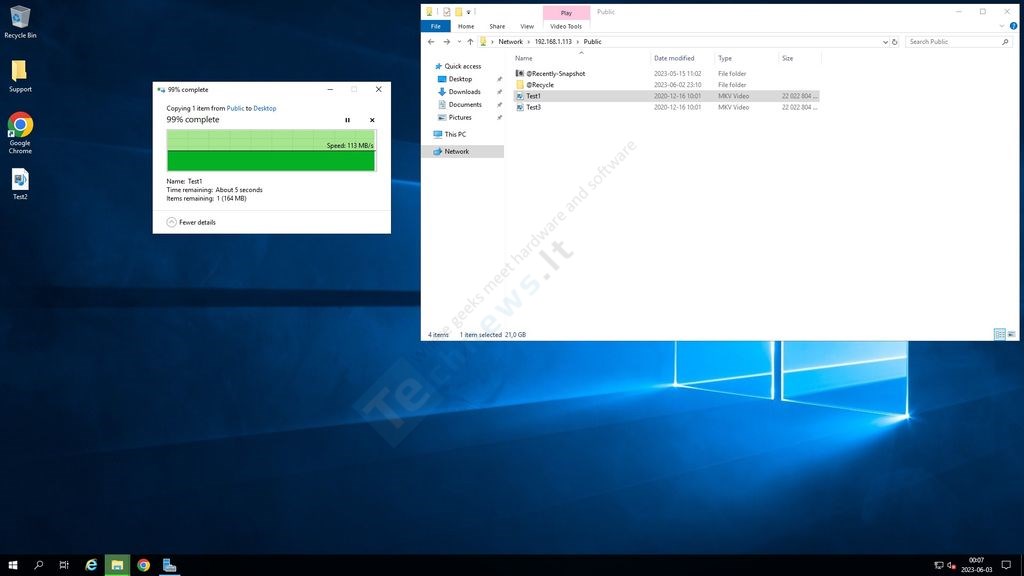Open Desktop in the navigation pane
1024x576 pixels.
(460, 79)
